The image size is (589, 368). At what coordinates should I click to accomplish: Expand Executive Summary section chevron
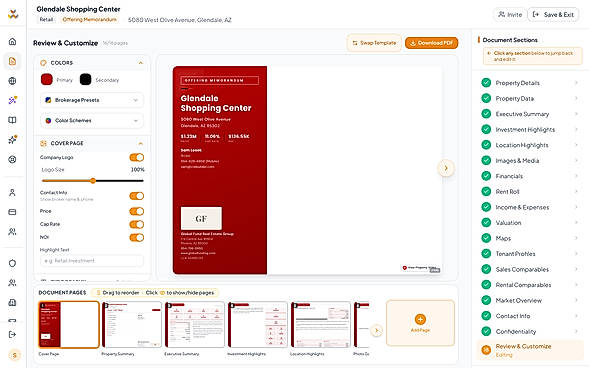coord(576,114)
